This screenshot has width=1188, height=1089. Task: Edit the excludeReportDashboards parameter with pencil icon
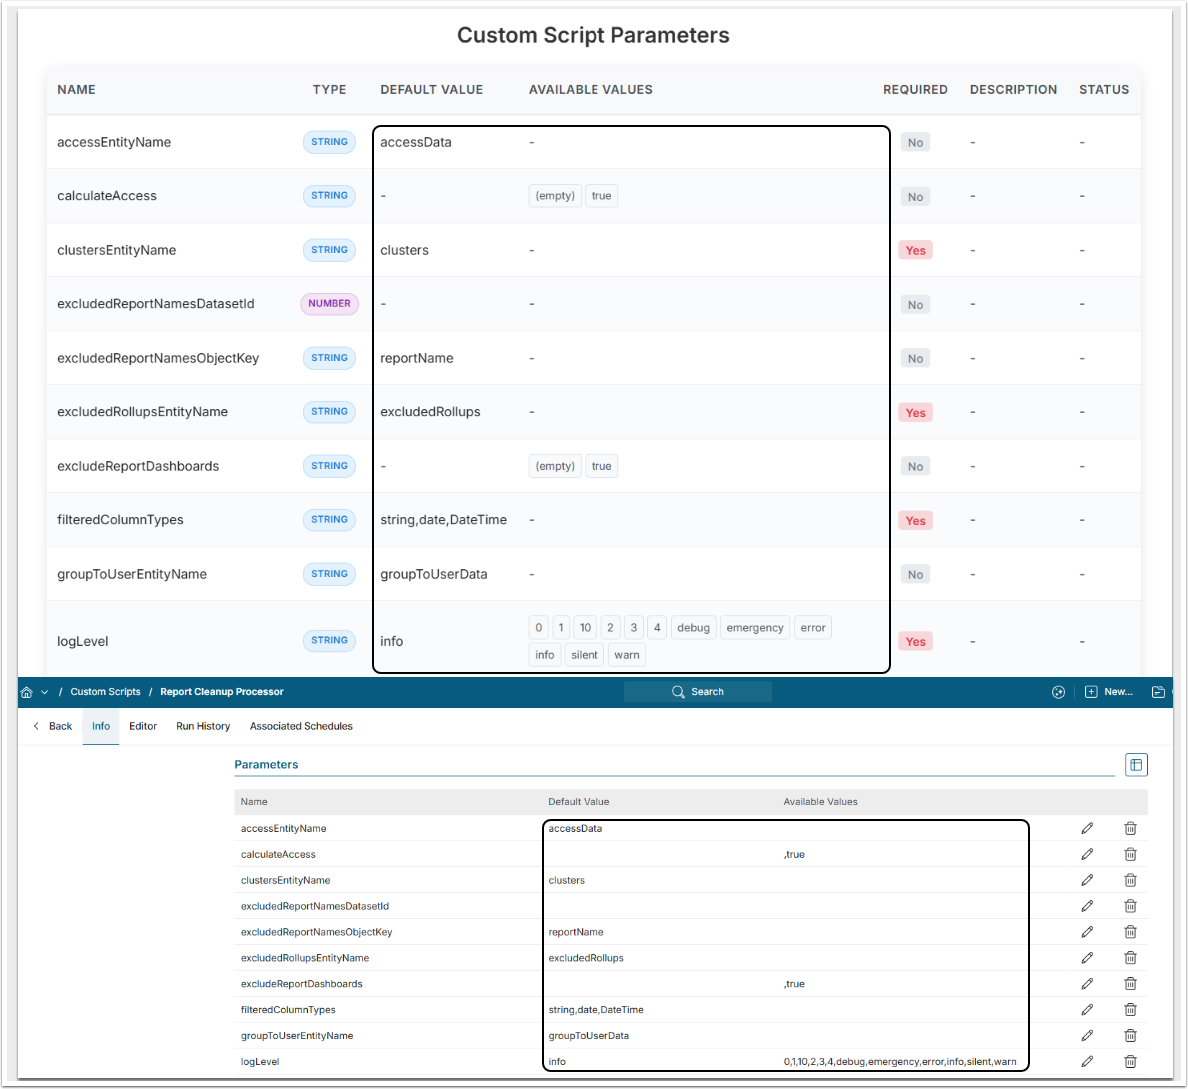pos(1087,984)
